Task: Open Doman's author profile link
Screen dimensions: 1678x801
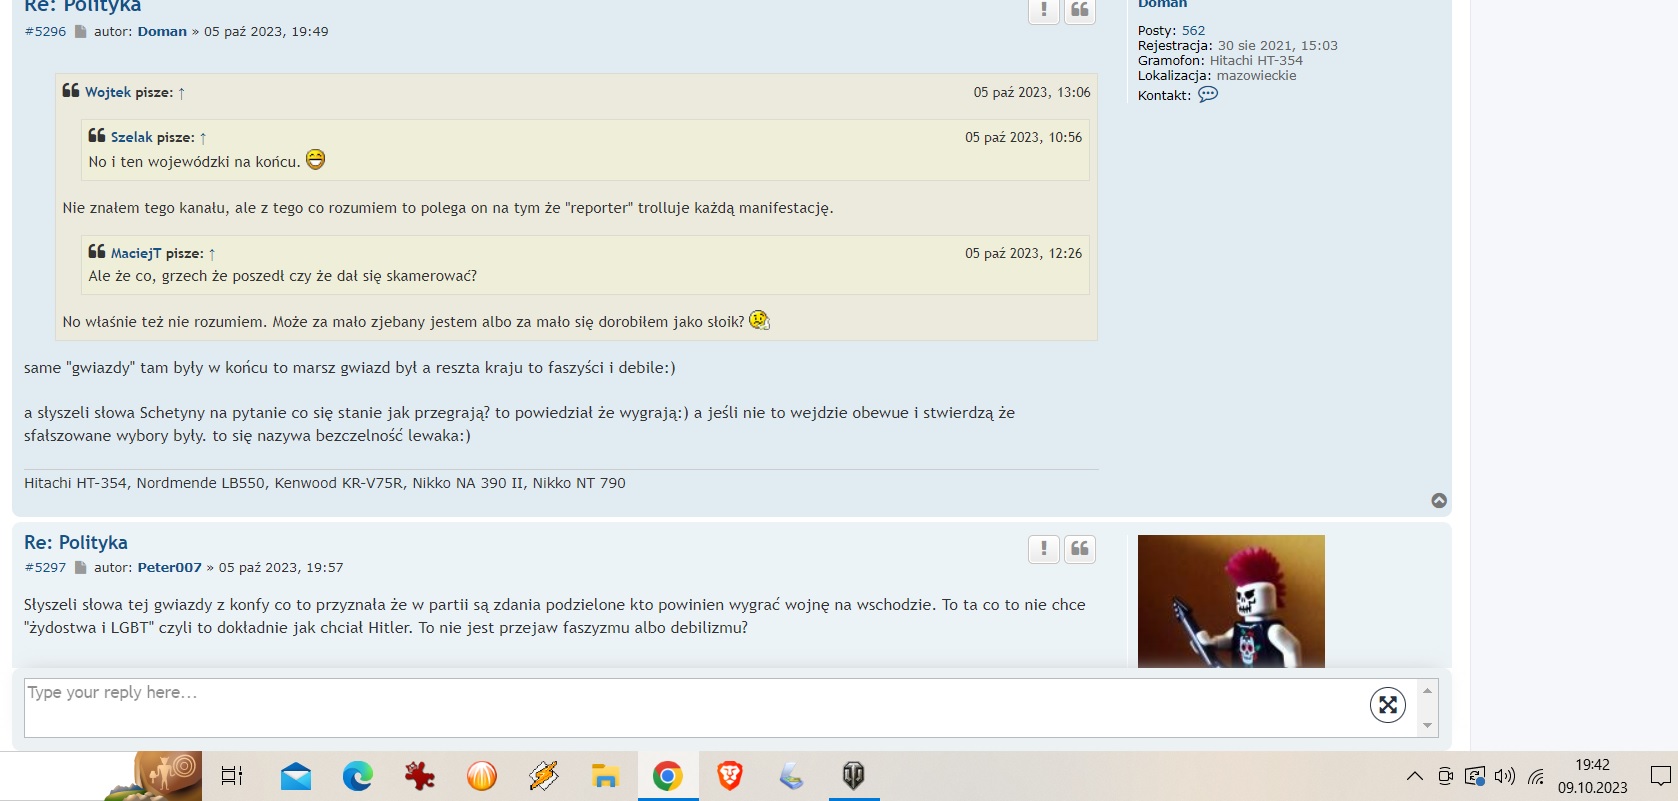Action: pyautogui.click(x=162, y=32)
